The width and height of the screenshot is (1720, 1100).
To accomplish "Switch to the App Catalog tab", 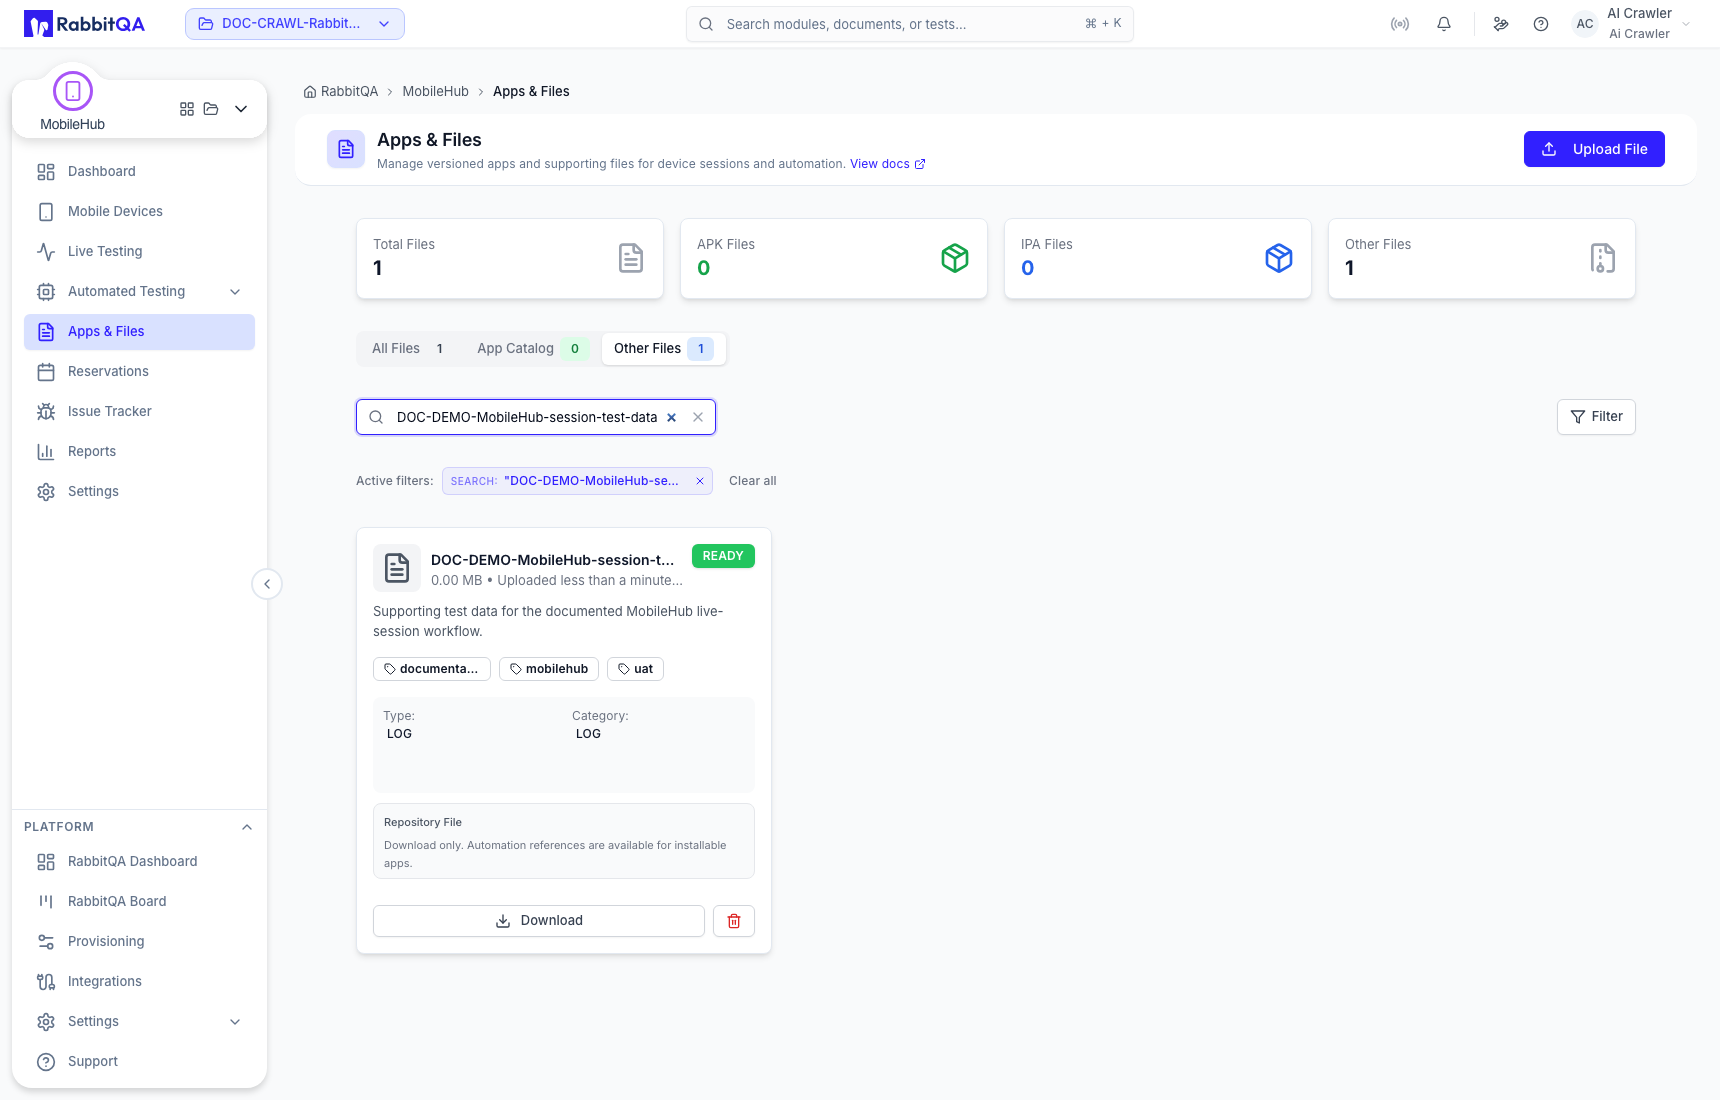I will (x=530, y=349).
